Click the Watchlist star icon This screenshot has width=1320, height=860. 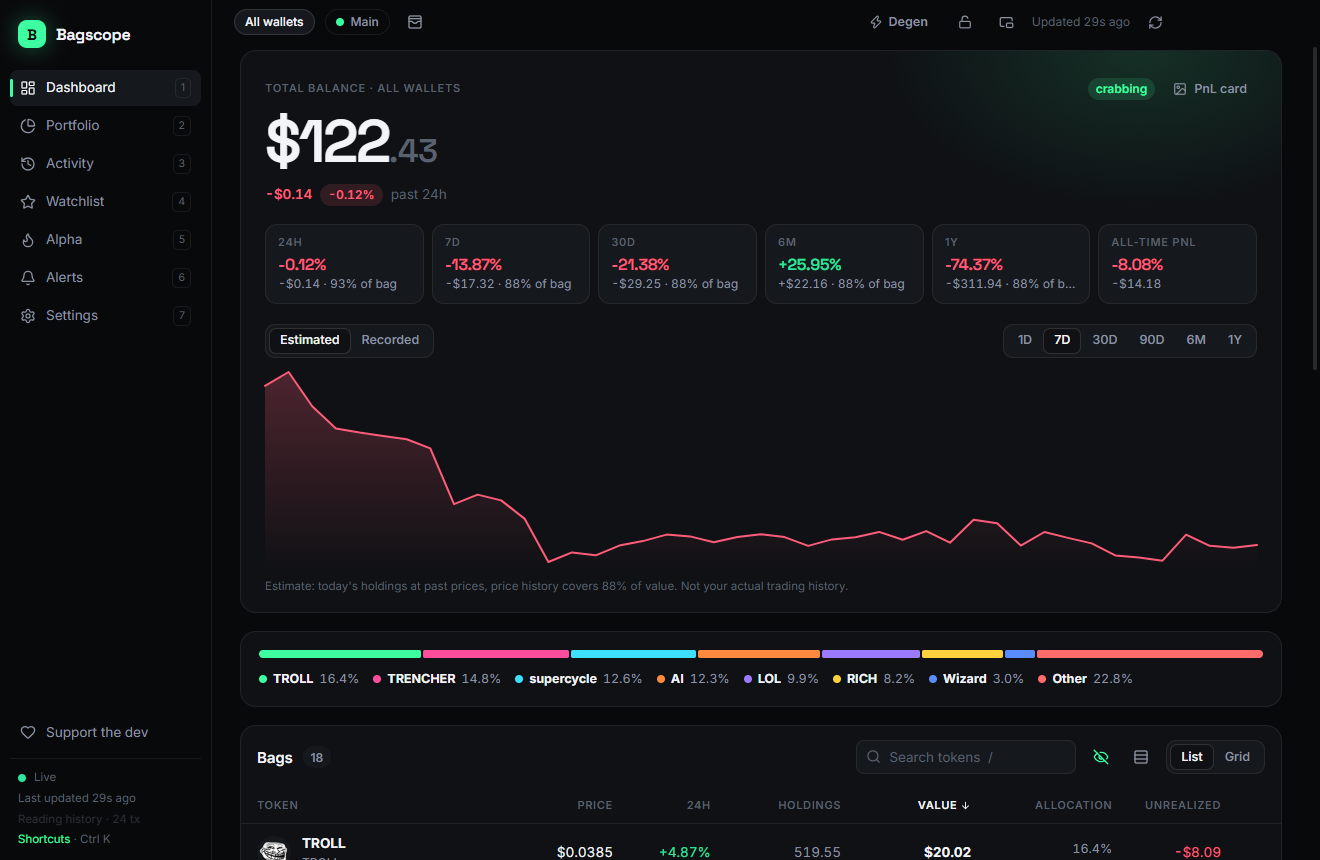click(x=28, y=202)
